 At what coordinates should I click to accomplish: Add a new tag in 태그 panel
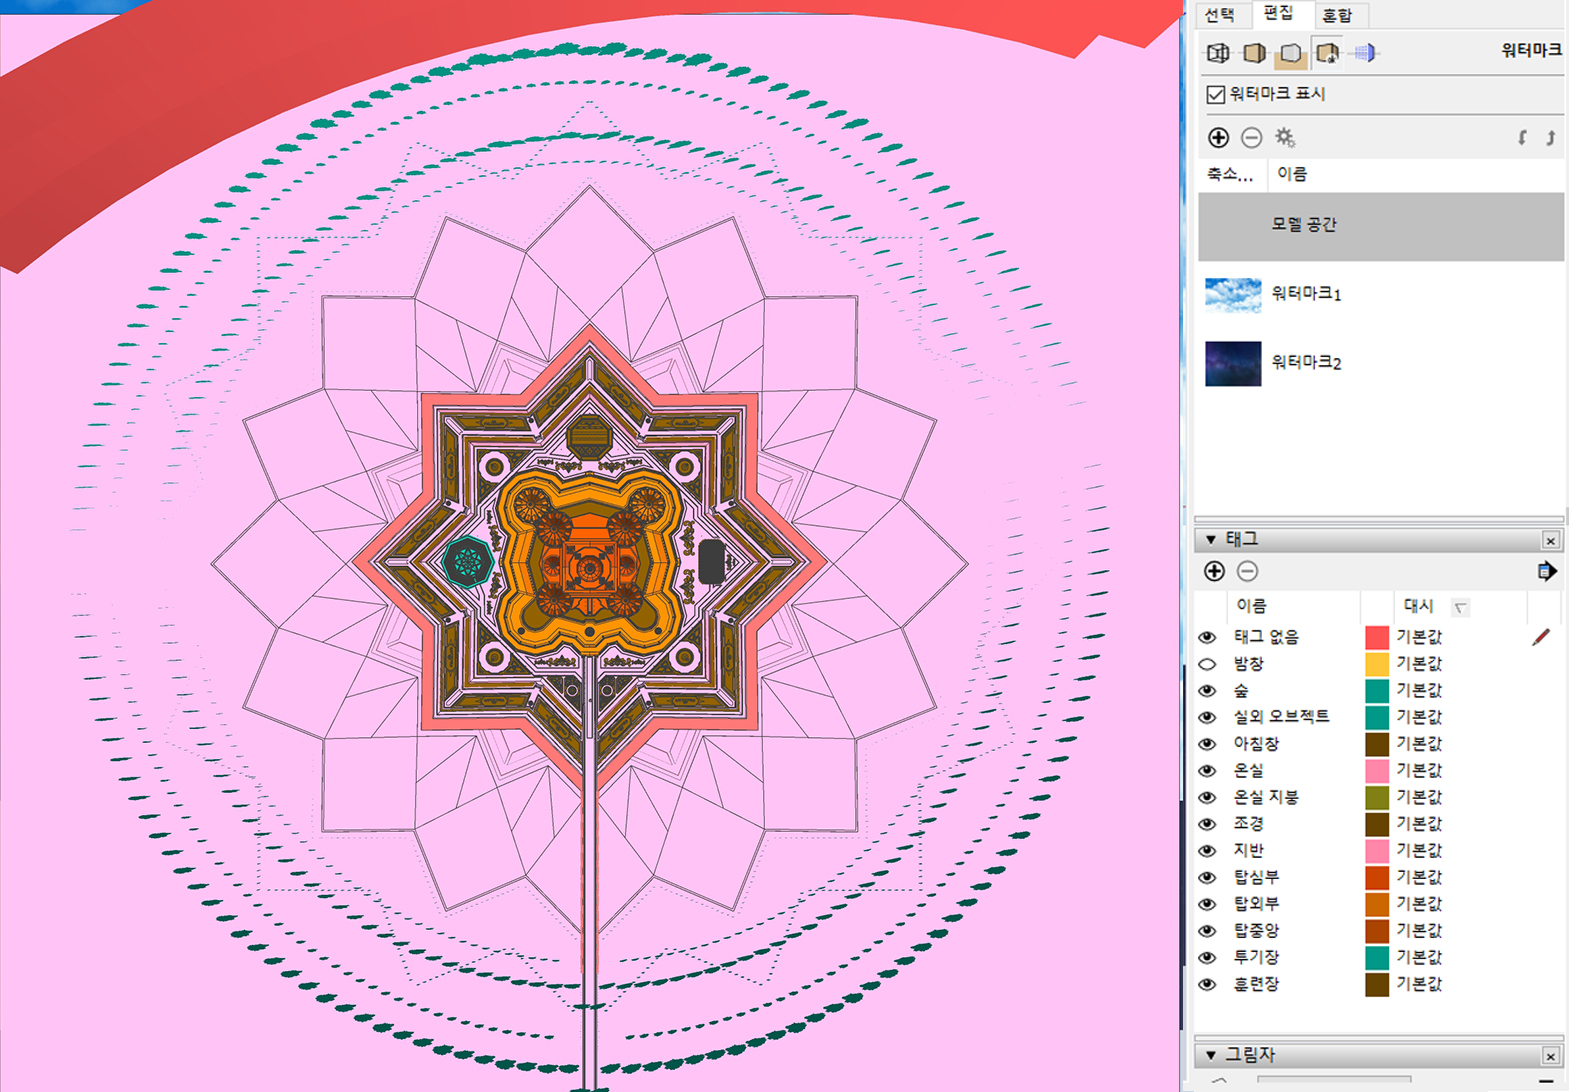pyautogui.click(x=1214, y=571)
